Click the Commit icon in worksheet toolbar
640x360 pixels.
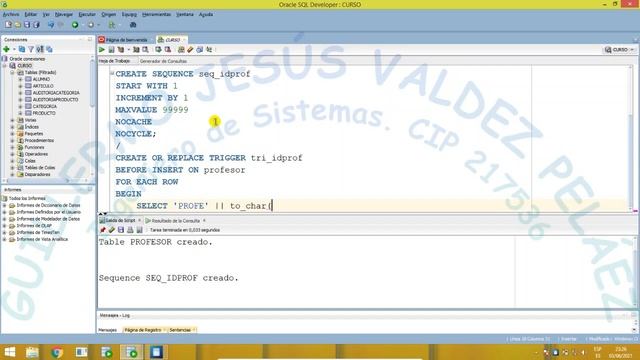(x=158, y=50)
